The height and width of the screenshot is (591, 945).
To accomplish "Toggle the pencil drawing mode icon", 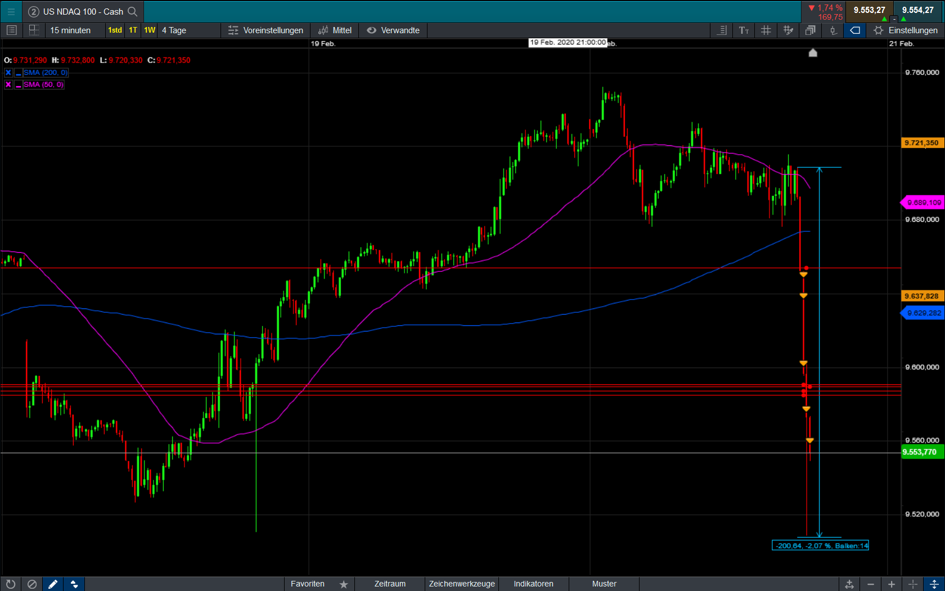I will click(x=53, y=584).
